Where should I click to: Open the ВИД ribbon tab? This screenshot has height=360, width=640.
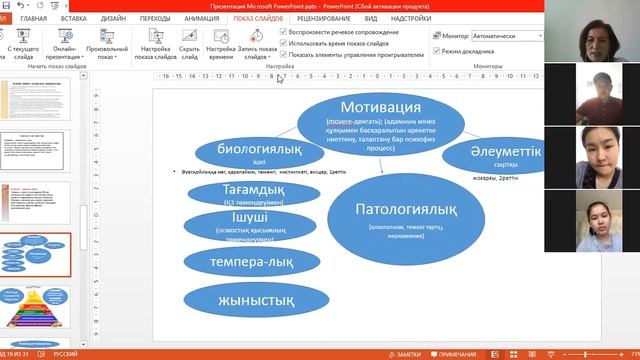coord(371,18)
